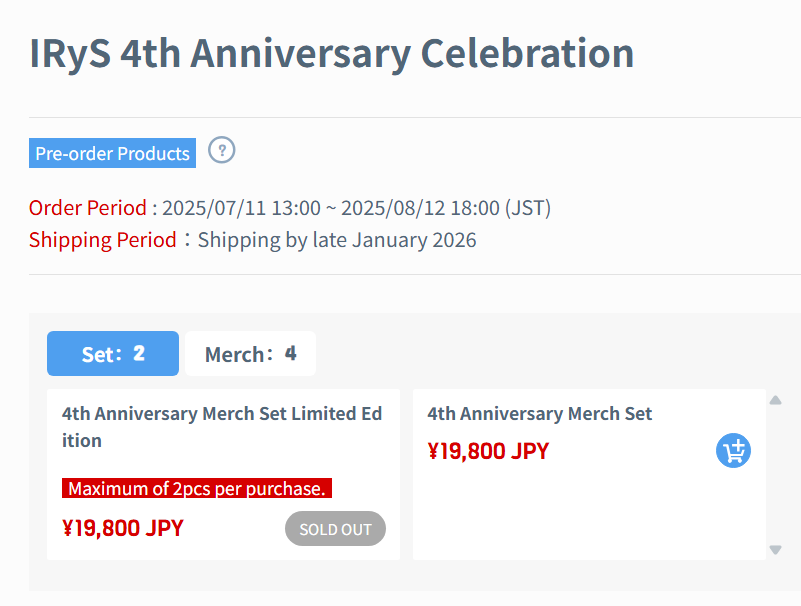Switch to the Set tab
Image resolution: width=801 pixels, height=606 pixels.
pos(113,354)
